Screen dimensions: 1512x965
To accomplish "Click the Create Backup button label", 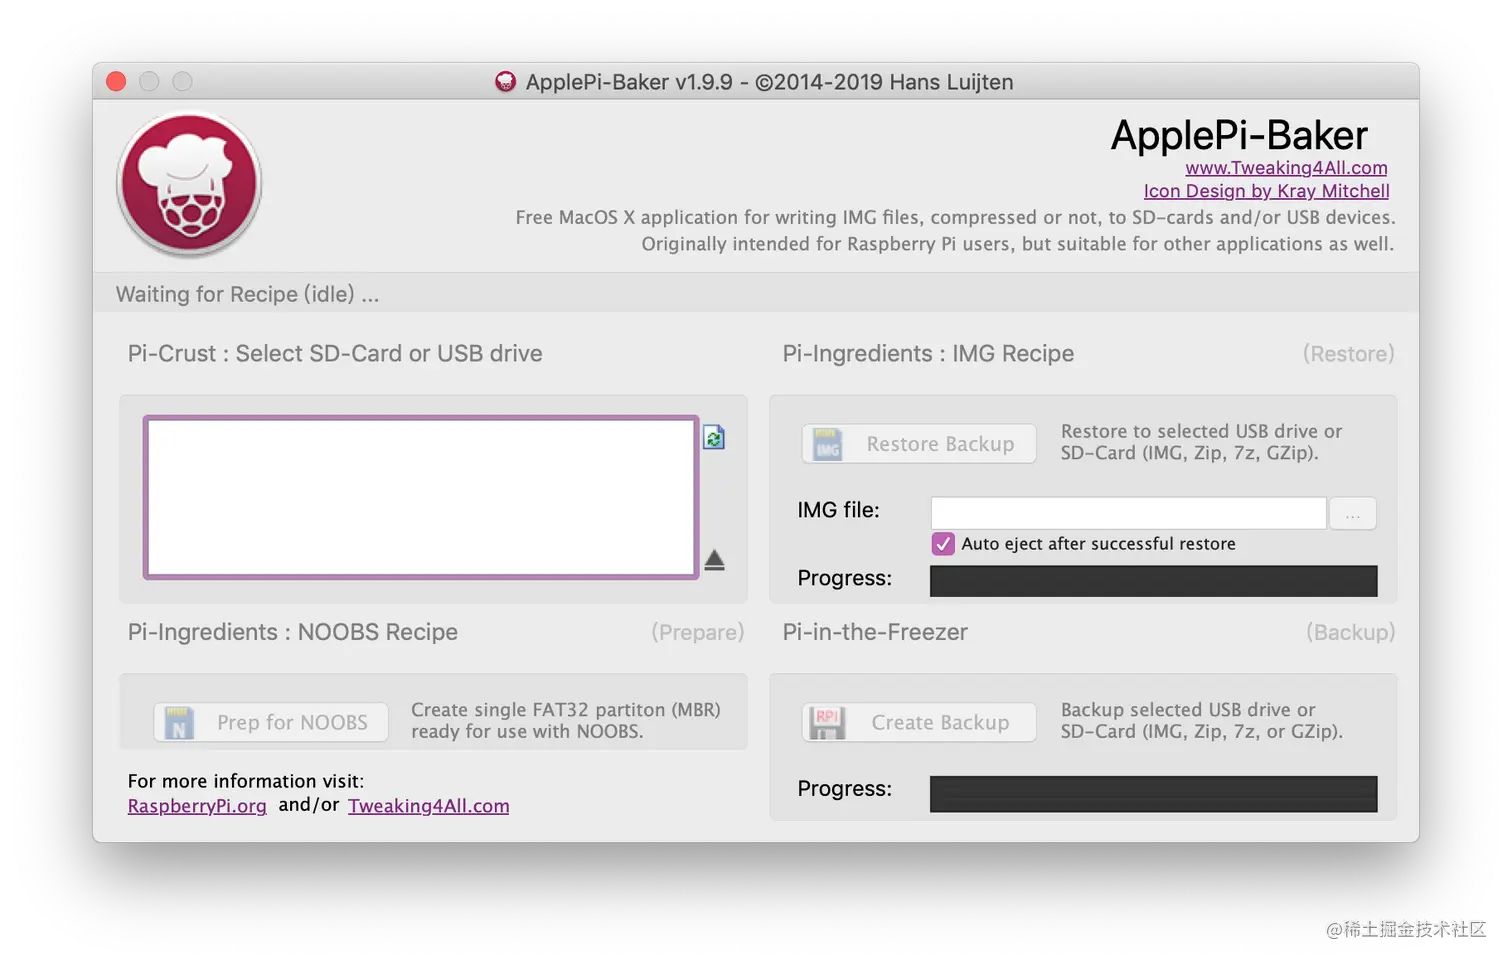I will [940, 722].
